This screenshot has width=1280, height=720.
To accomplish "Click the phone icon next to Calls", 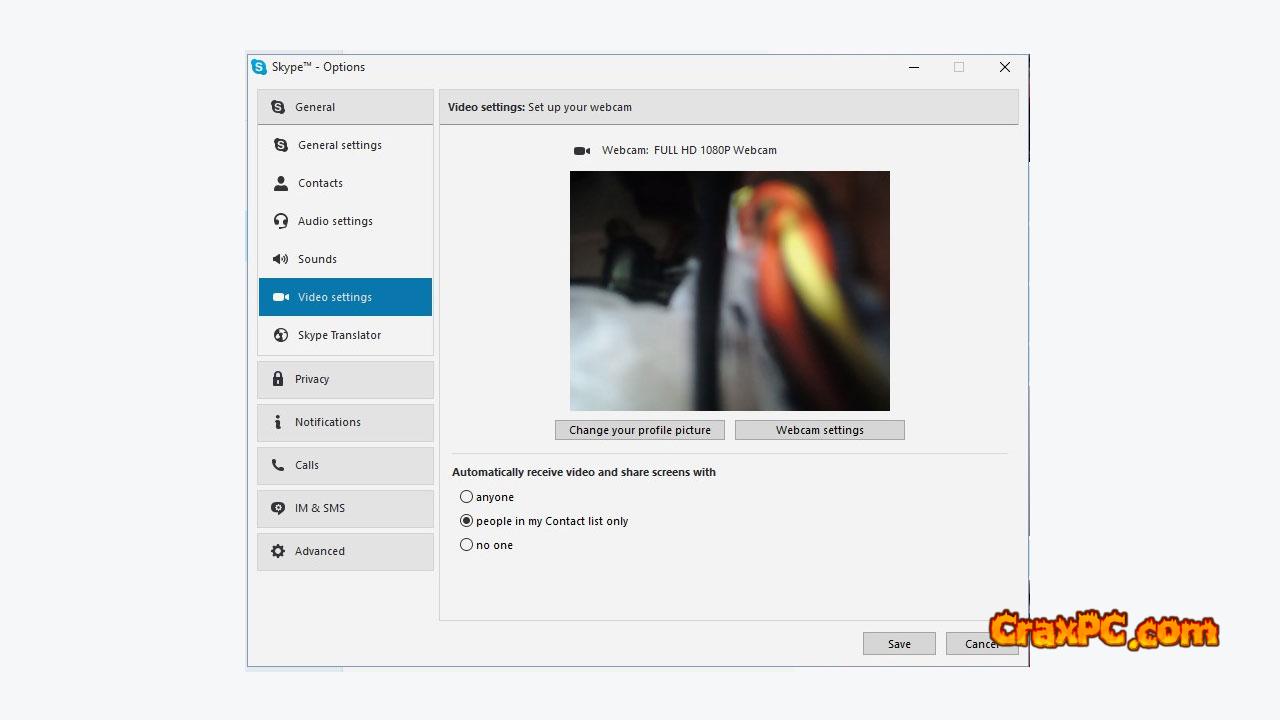I will tap(278, 465).
